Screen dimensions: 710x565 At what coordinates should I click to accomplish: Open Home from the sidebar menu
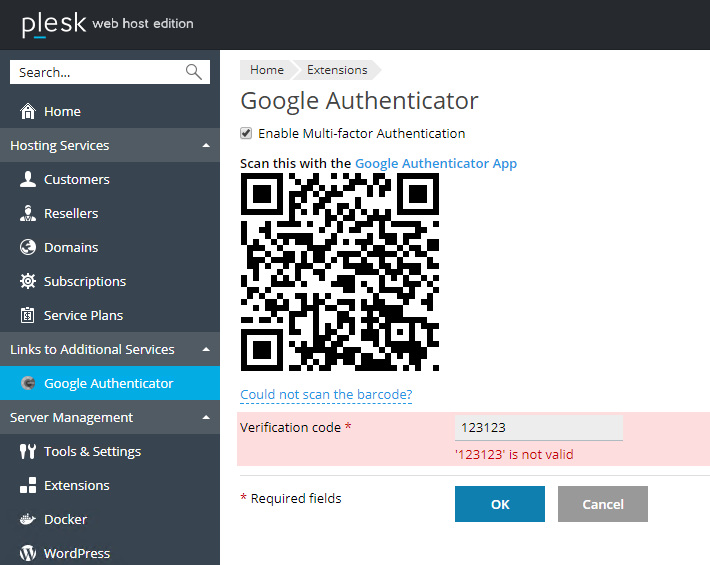click(x=110, y=111)
